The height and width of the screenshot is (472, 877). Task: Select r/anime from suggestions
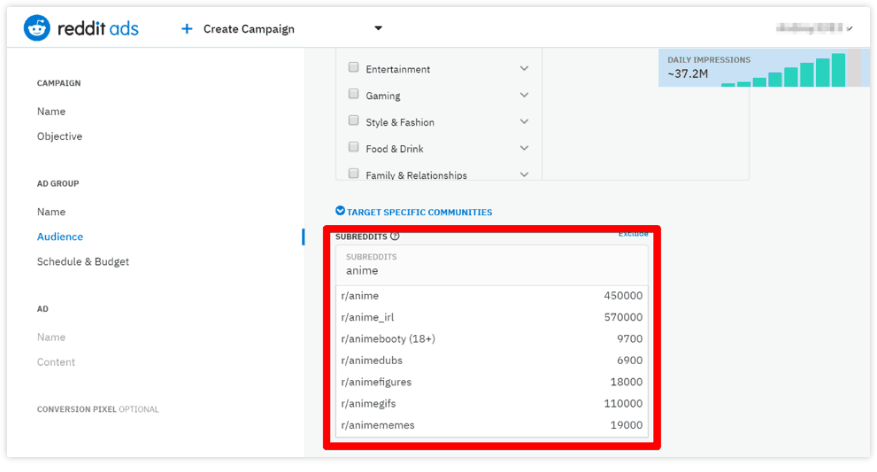(492, 295)
